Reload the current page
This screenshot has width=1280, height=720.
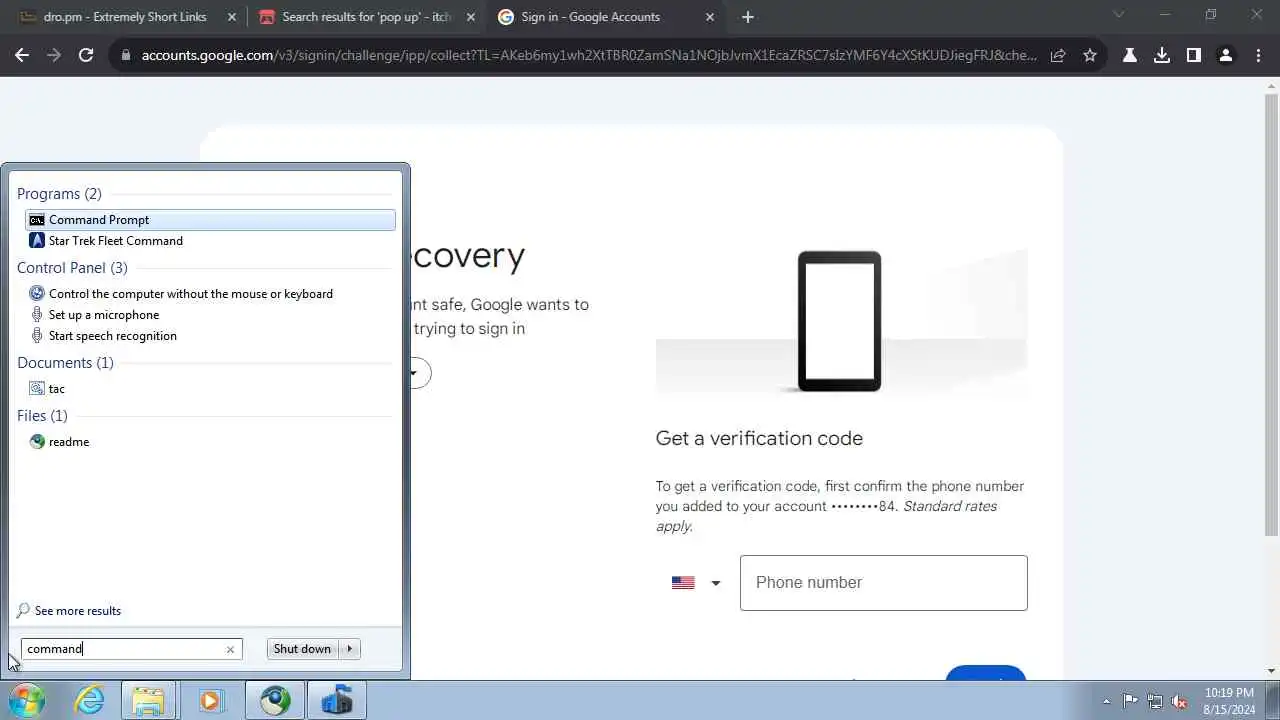[86, 56]
